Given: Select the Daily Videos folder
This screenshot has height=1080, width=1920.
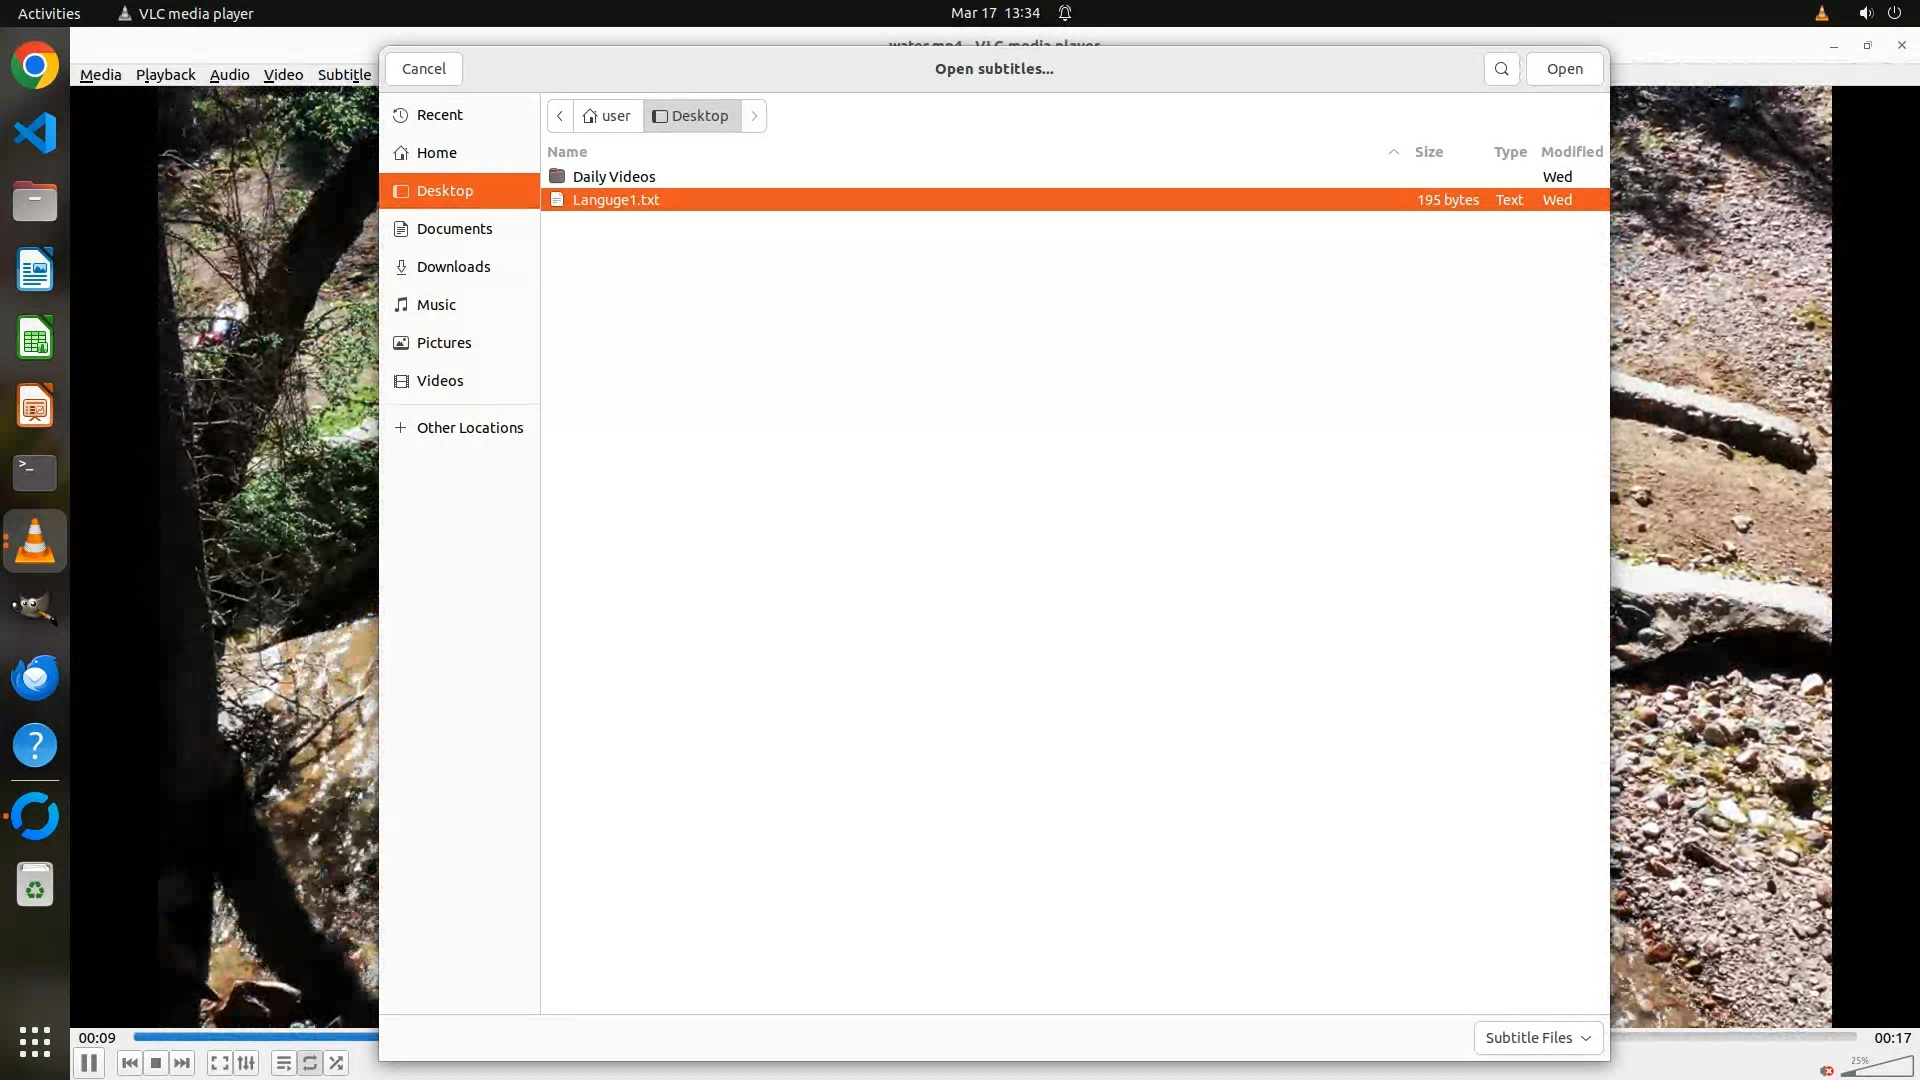Looking at the screenshot, I should 613,177.
